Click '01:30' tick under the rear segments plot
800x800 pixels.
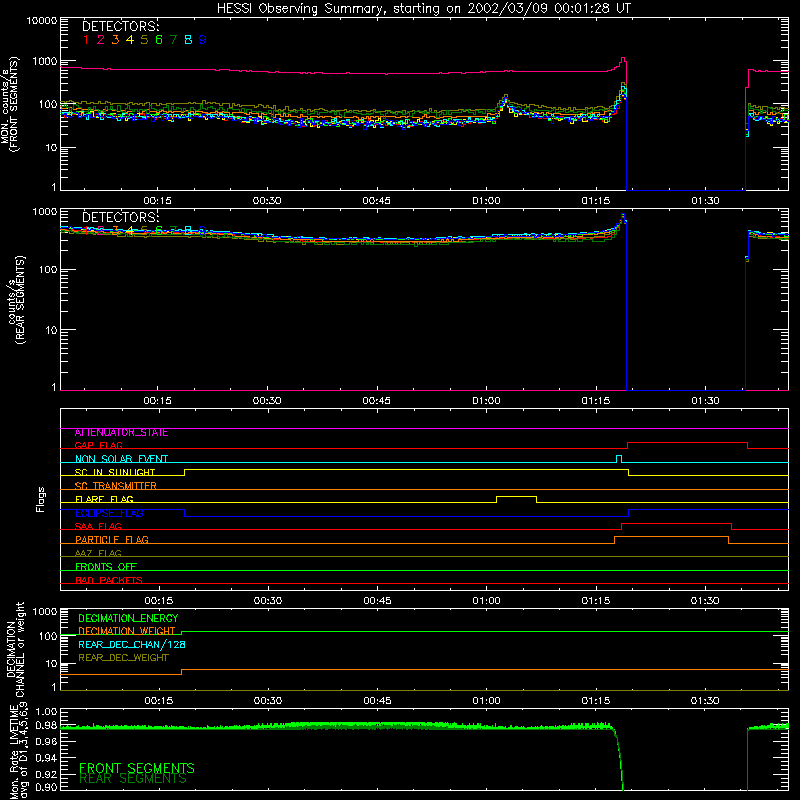point(706,401)
